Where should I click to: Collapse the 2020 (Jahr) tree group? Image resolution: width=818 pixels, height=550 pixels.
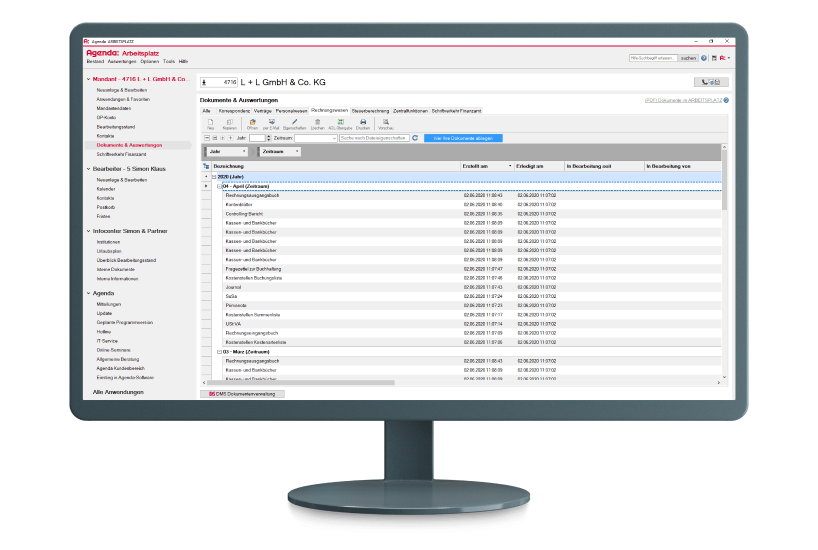click(214, 176)
